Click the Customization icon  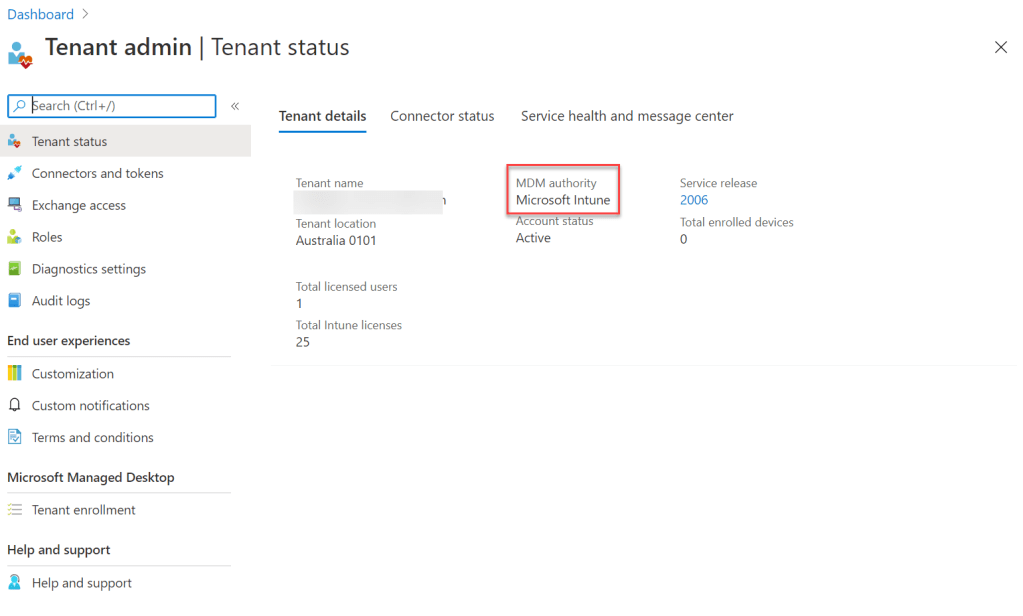click(x=14, y=374)
